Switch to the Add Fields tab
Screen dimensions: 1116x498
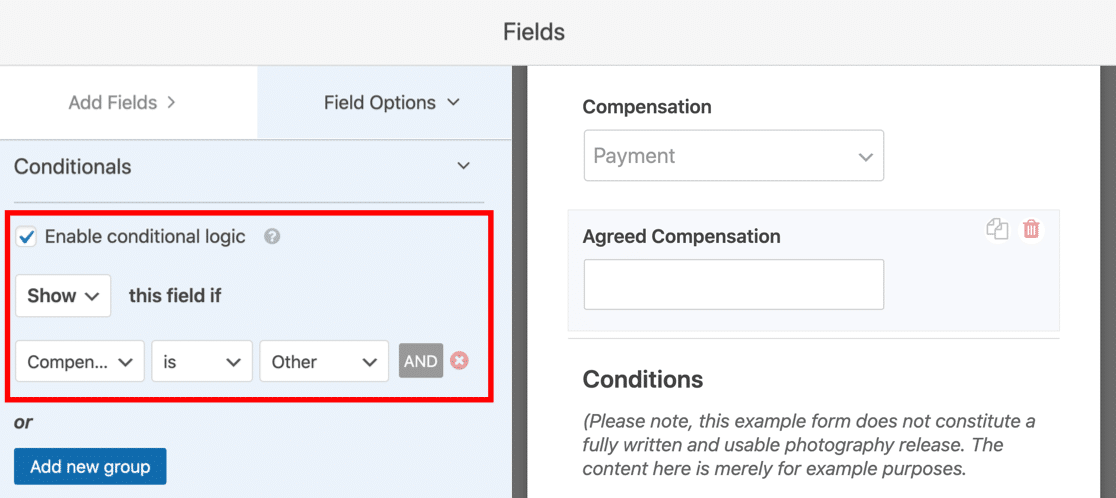pyautogui.click(x=122, y=102)
